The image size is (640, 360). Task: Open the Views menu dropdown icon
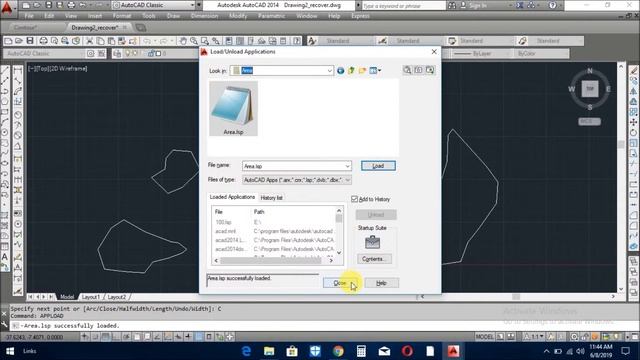(x=375, y=71)
